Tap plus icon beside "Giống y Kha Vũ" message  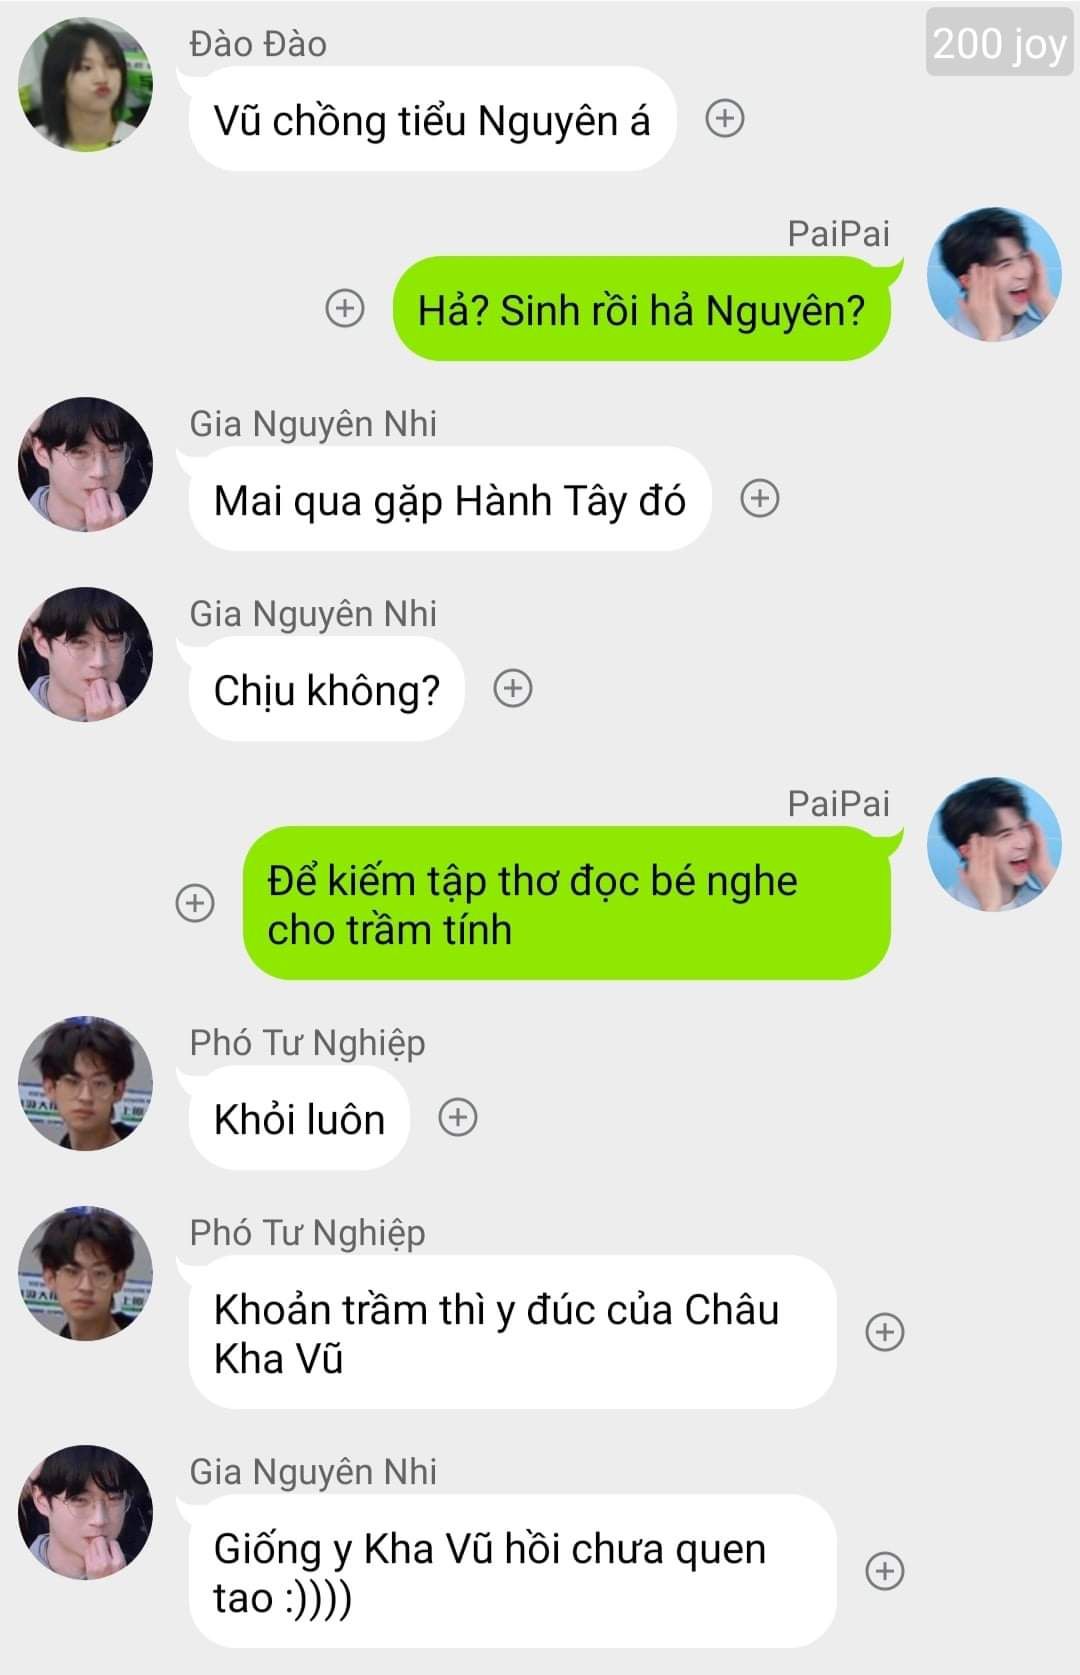pos(885,1571)
